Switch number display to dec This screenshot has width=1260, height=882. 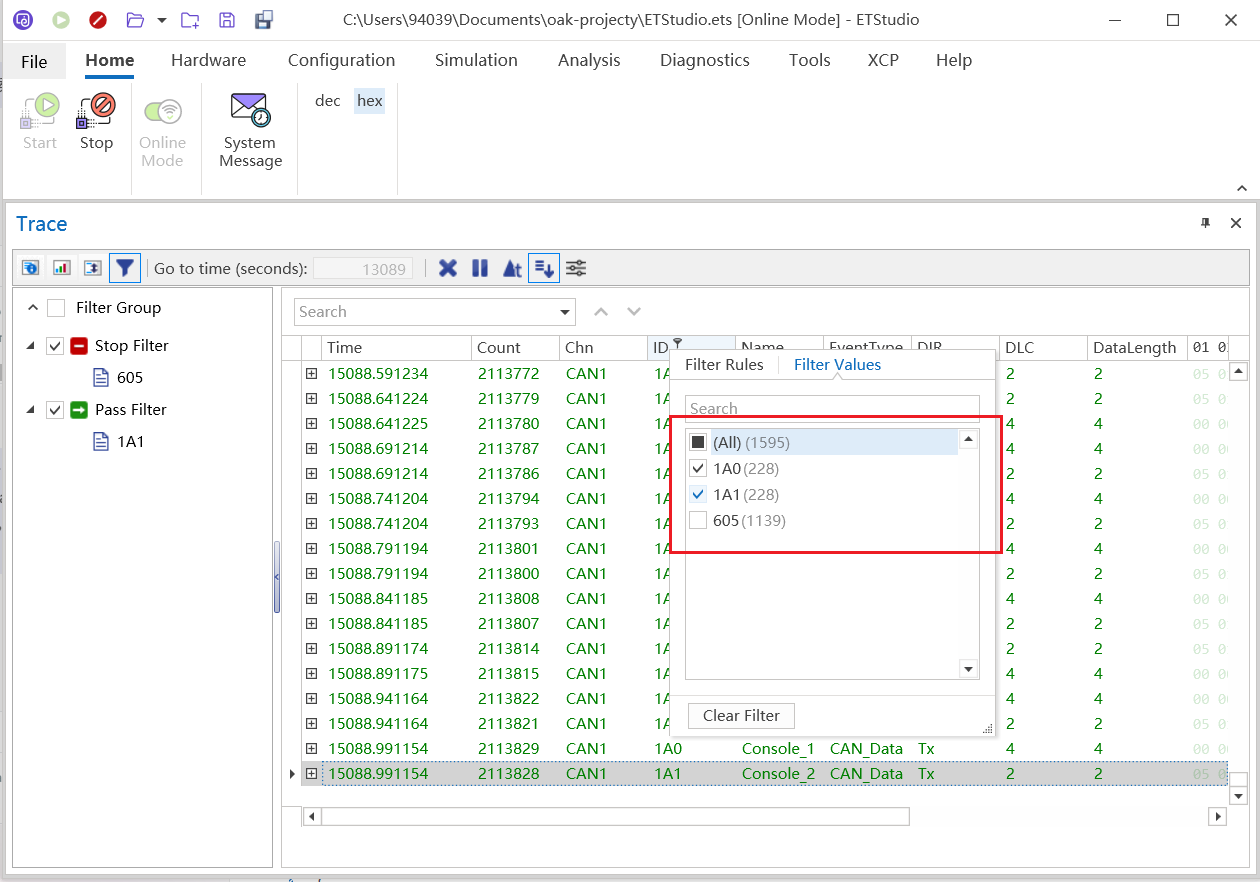point(328,101)
